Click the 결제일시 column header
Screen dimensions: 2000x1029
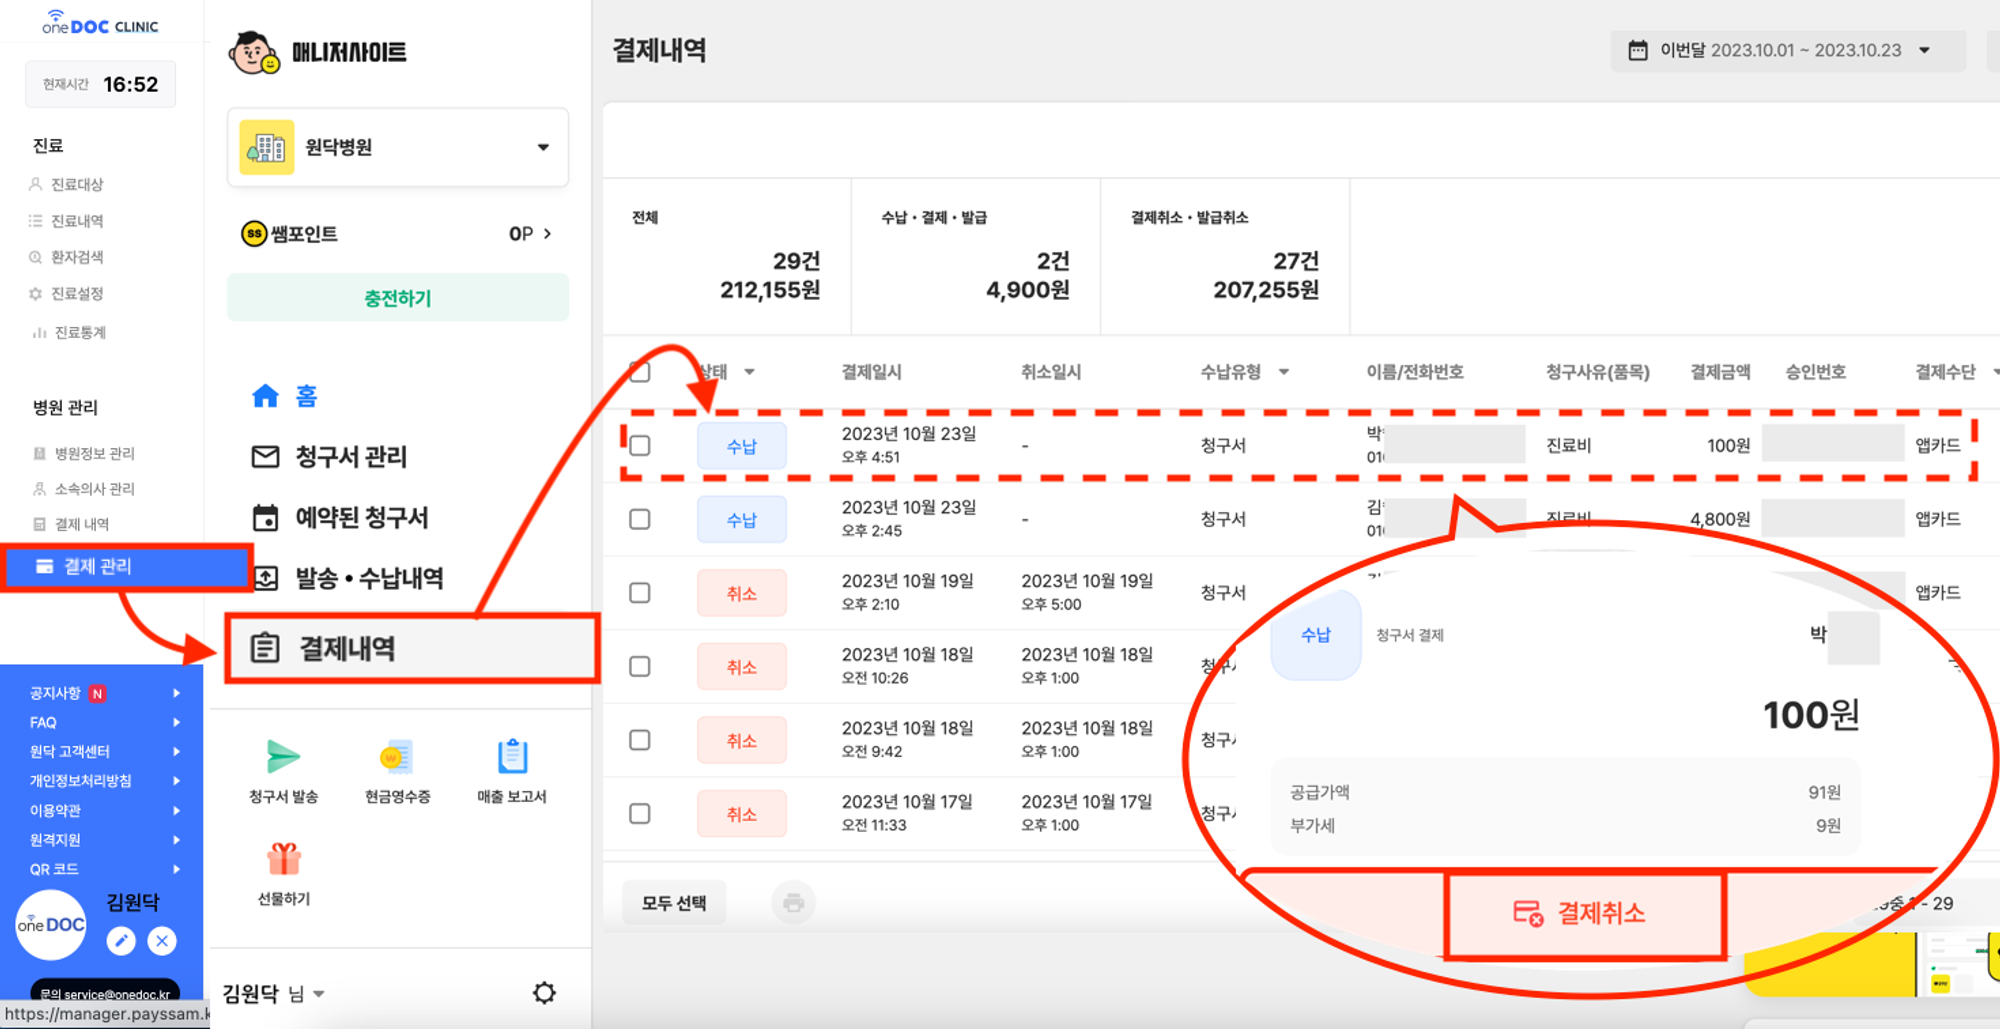(871, 372)
